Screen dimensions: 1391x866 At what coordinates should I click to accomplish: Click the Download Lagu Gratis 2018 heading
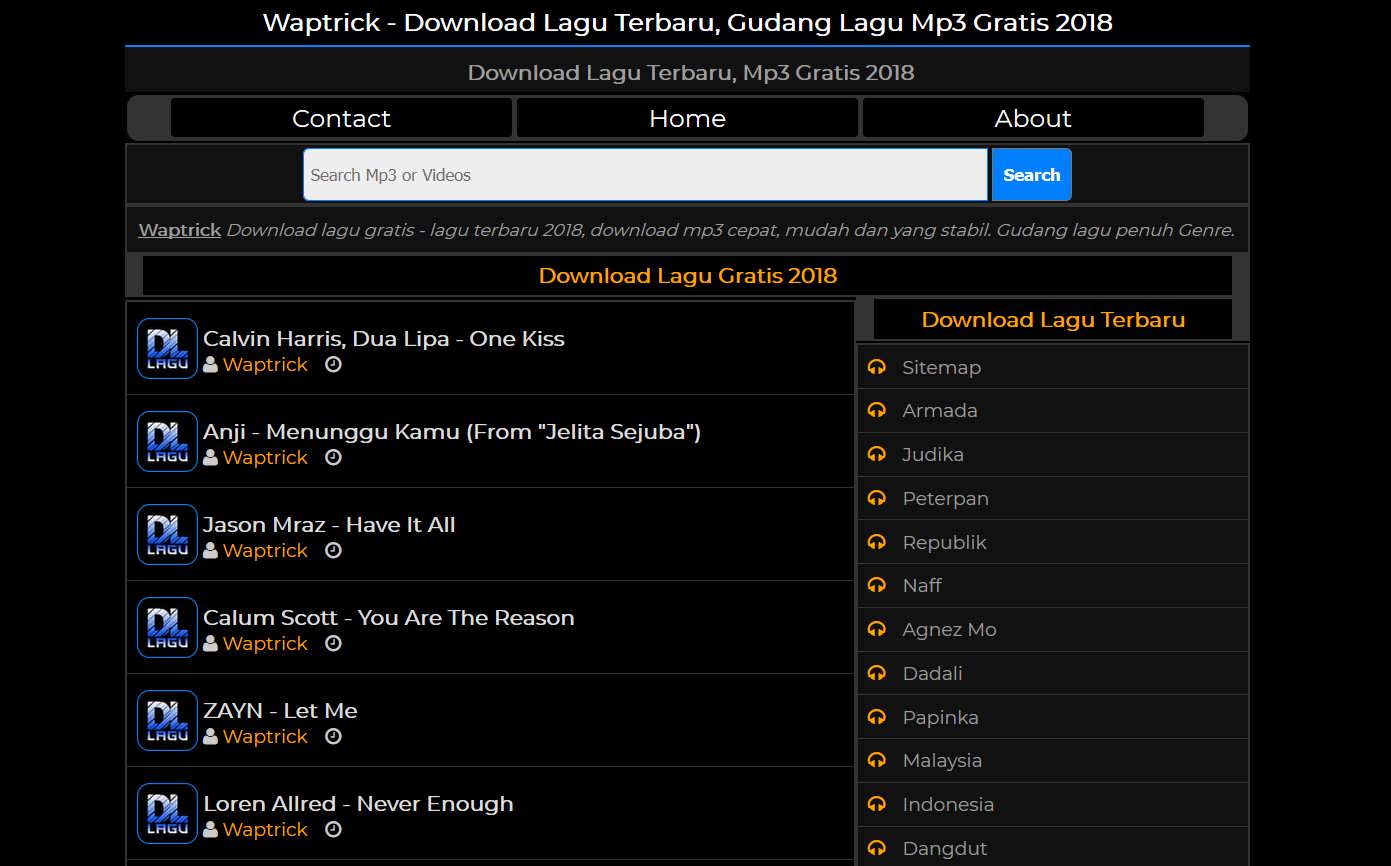pyautogui.click(x=688, y=276)
